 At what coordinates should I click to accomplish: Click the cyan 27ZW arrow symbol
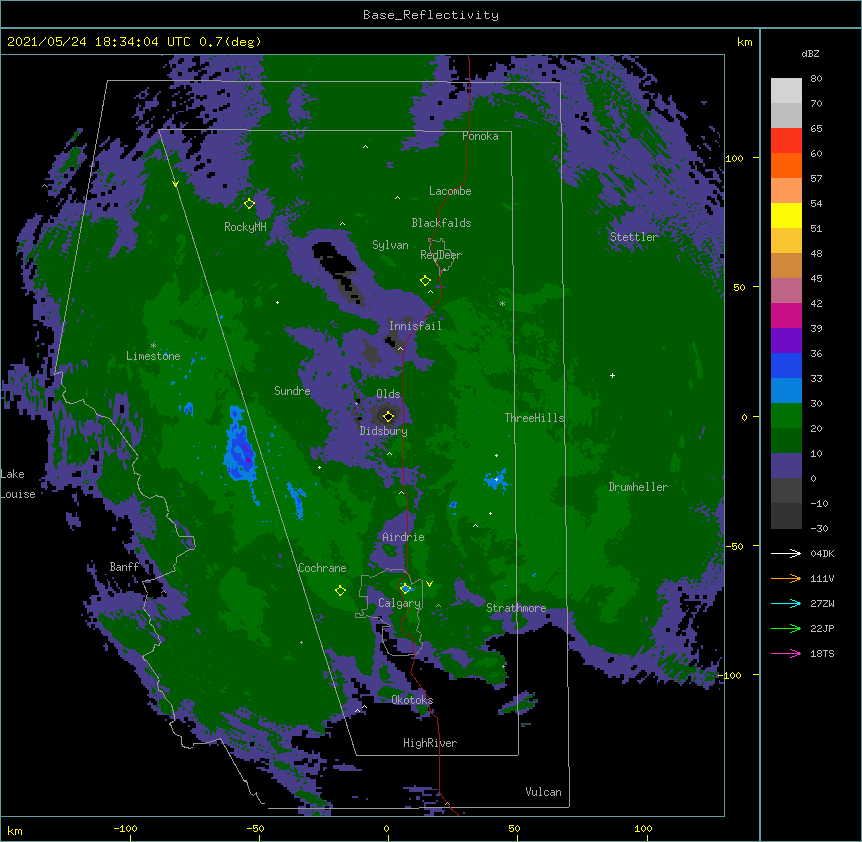786,603
